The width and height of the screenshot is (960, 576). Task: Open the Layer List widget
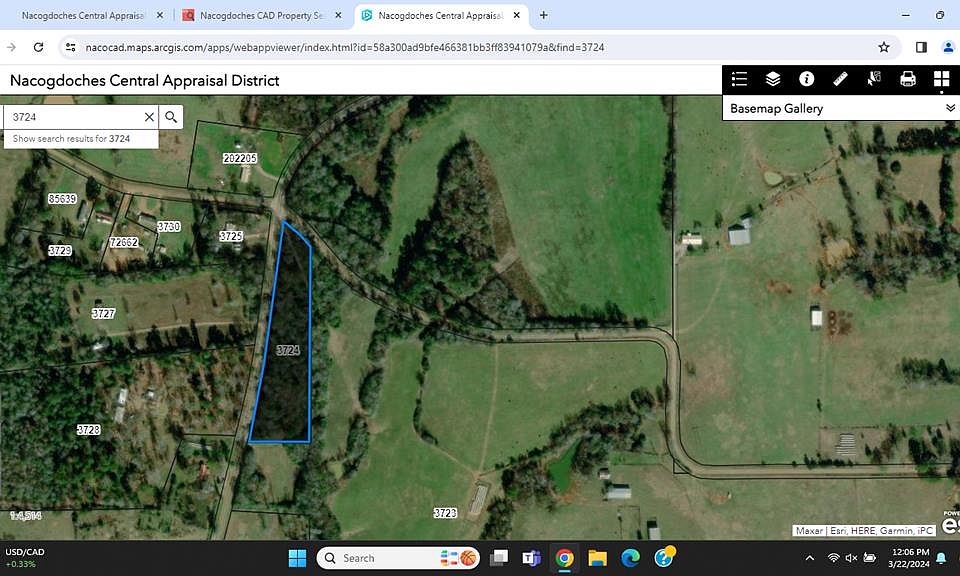(773, 79)
